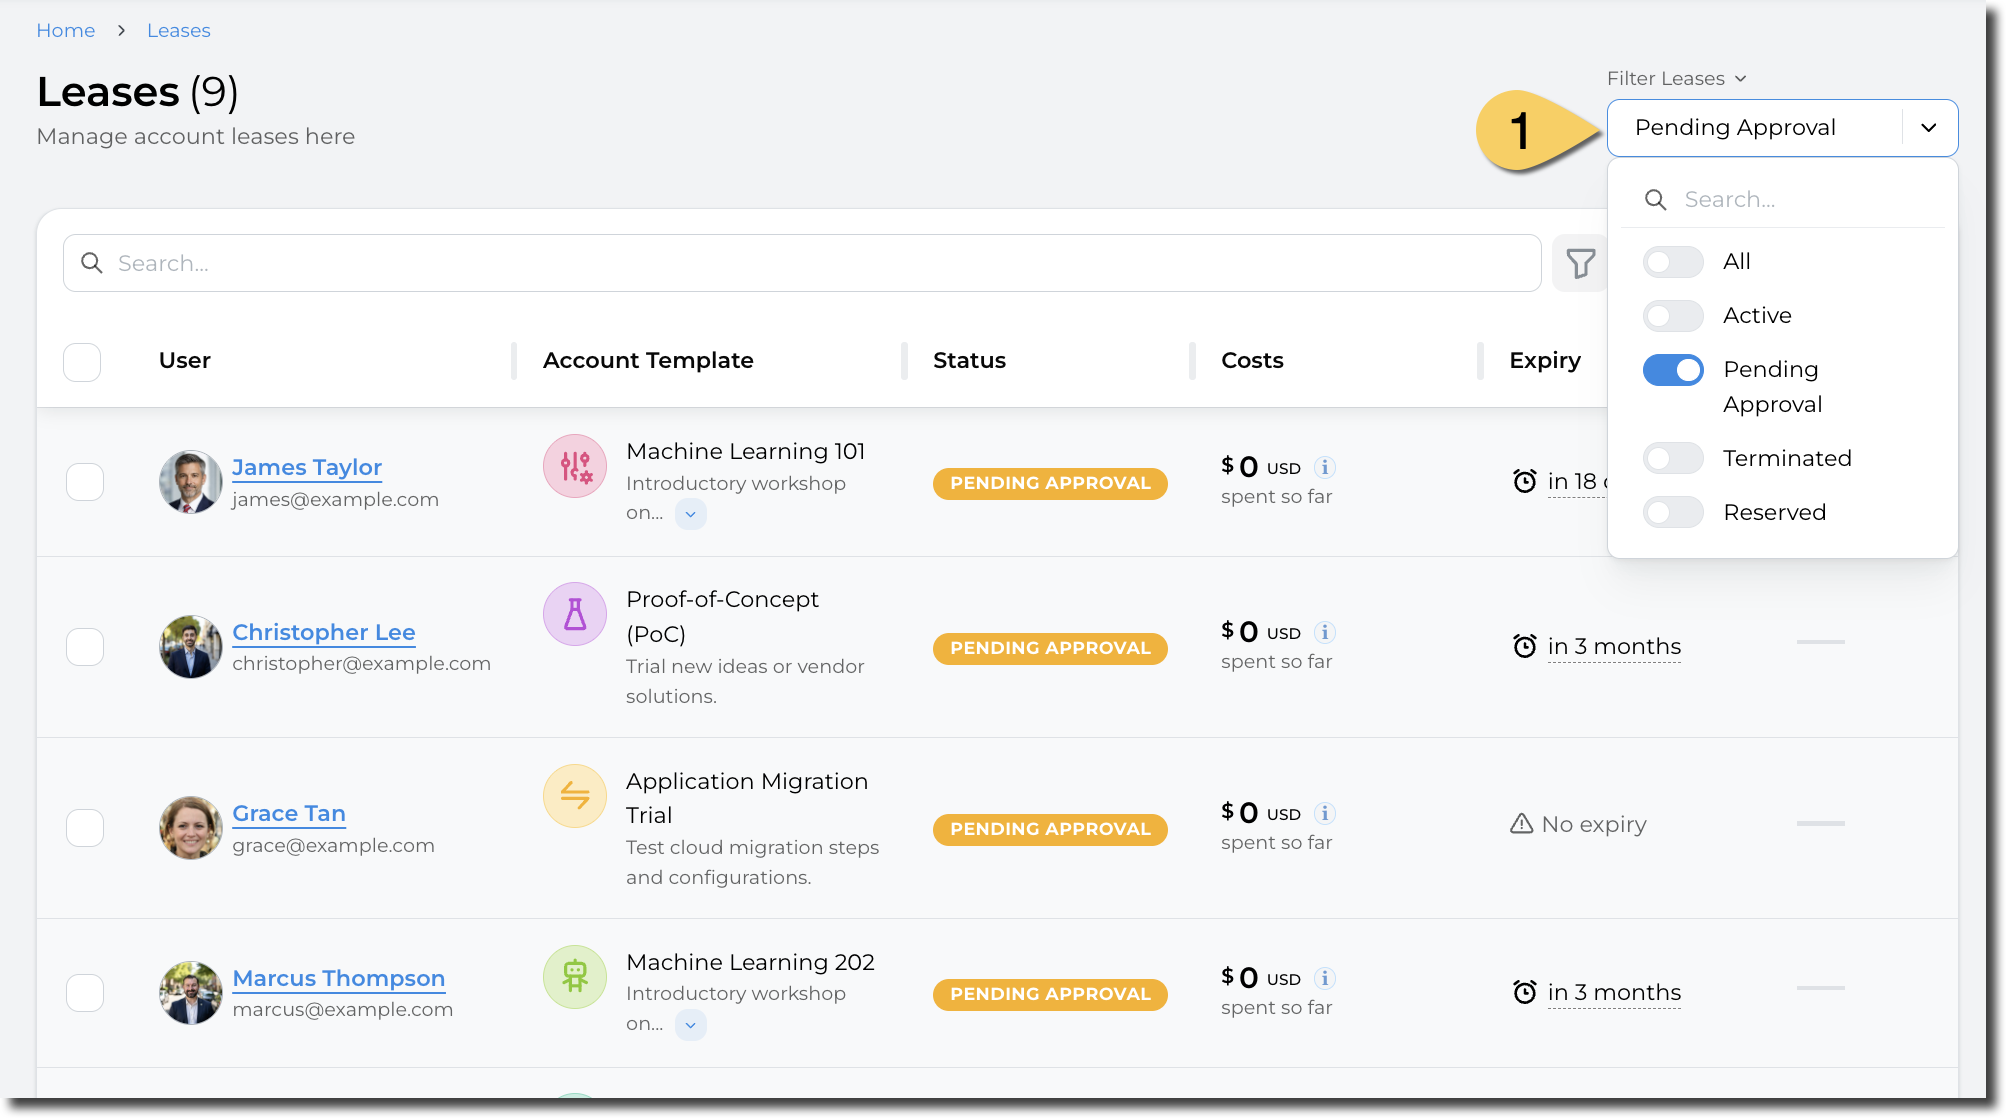This screenshot has height=1118, width=2006.
Task: Click alarm clock icon in Christopher Lee row
Action: [1524, 647]
